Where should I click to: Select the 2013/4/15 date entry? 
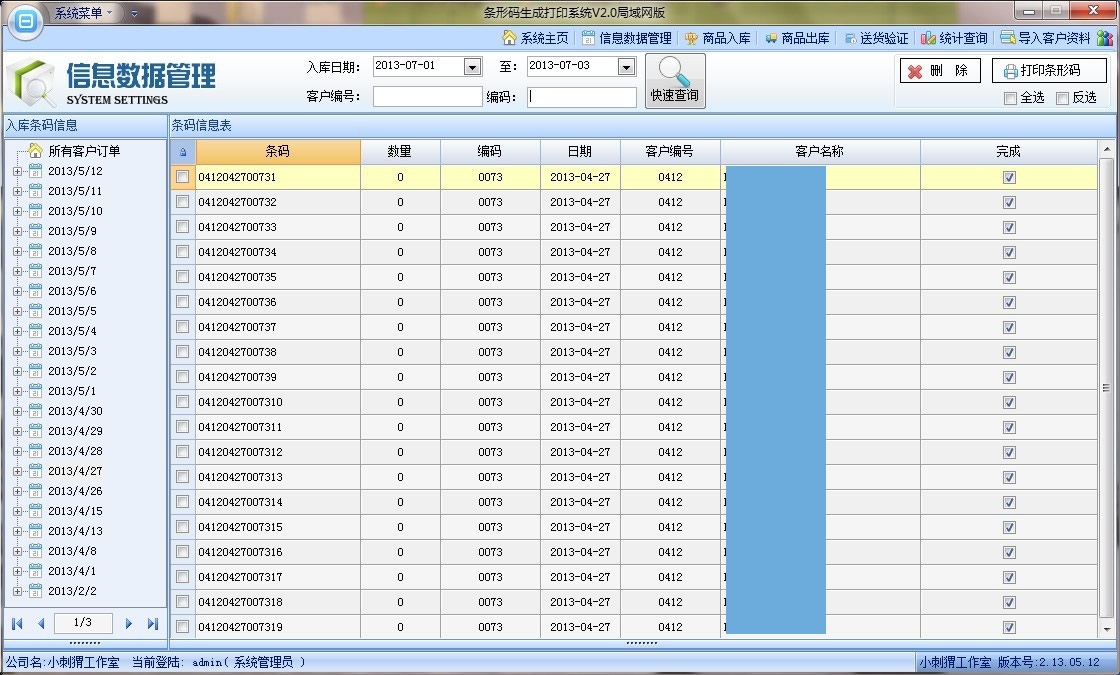(75, 511)
